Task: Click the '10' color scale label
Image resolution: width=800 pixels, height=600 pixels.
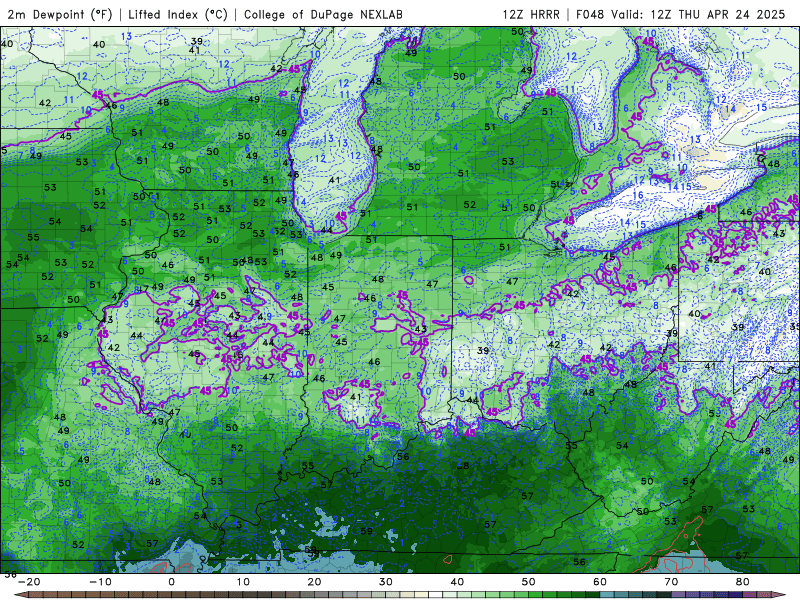Action: click(243, 582)
